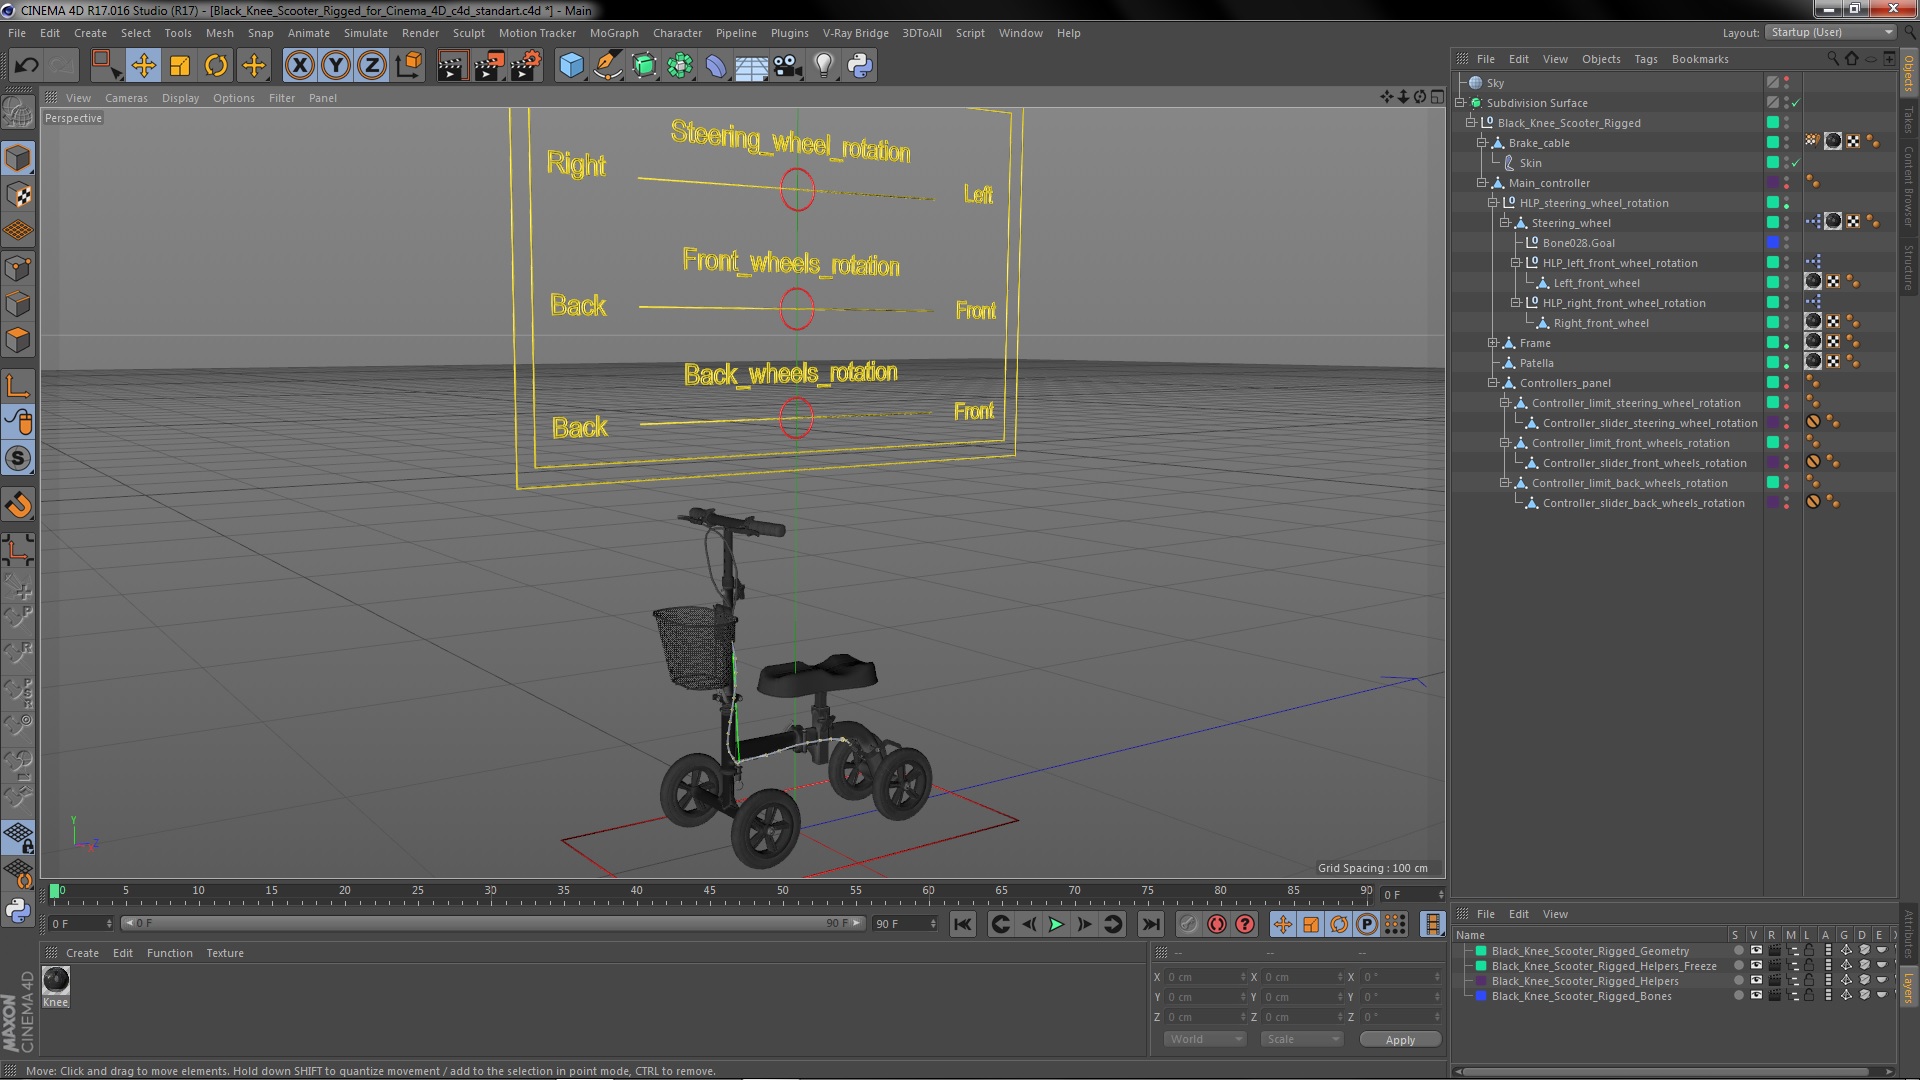The width and height of the screenshot is (1920, 1080).
Task: Toggle visibility of Geometry layer
Action: pyautogui.click(x=1755, y=952)
